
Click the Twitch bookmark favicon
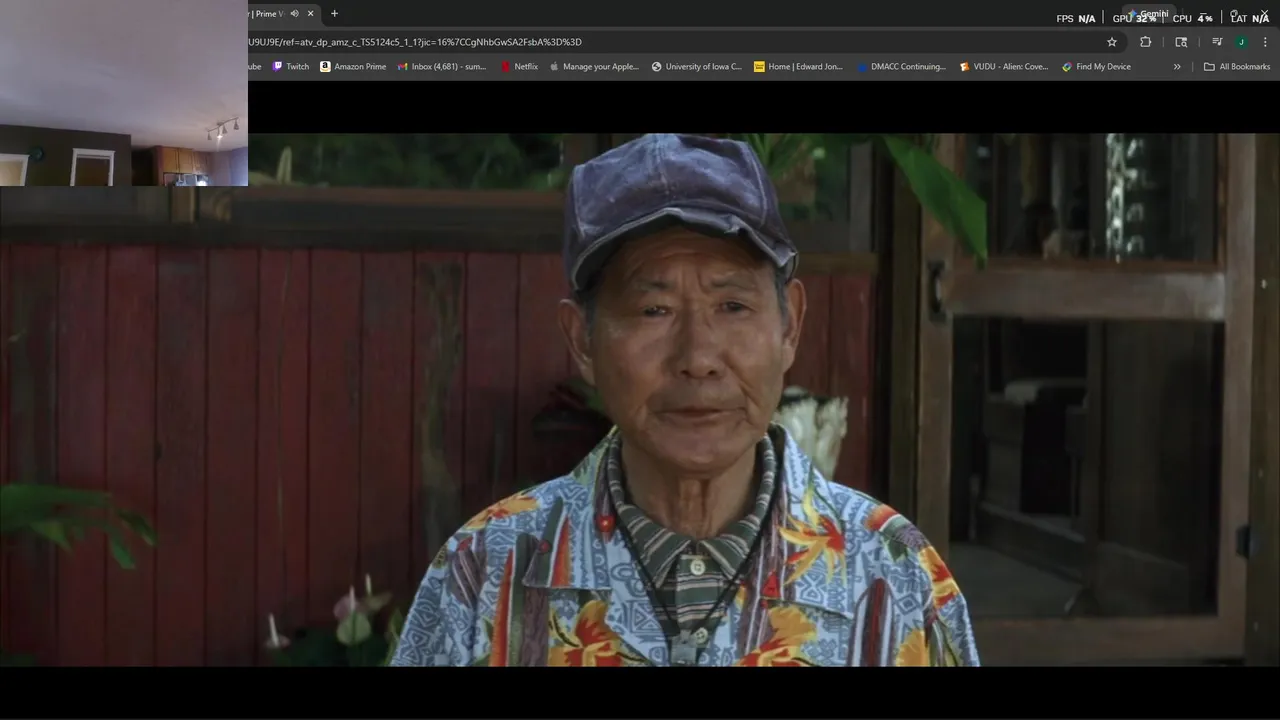pos(278,67)
